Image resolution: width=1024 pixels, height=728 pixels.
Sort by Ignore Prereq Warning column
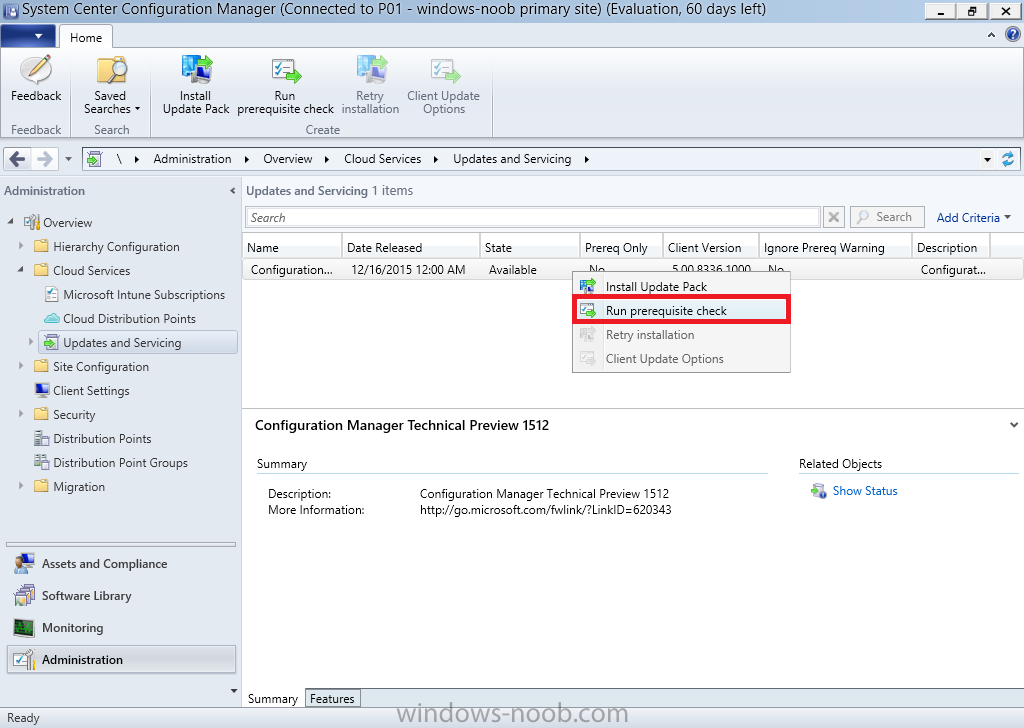point(835,247)
